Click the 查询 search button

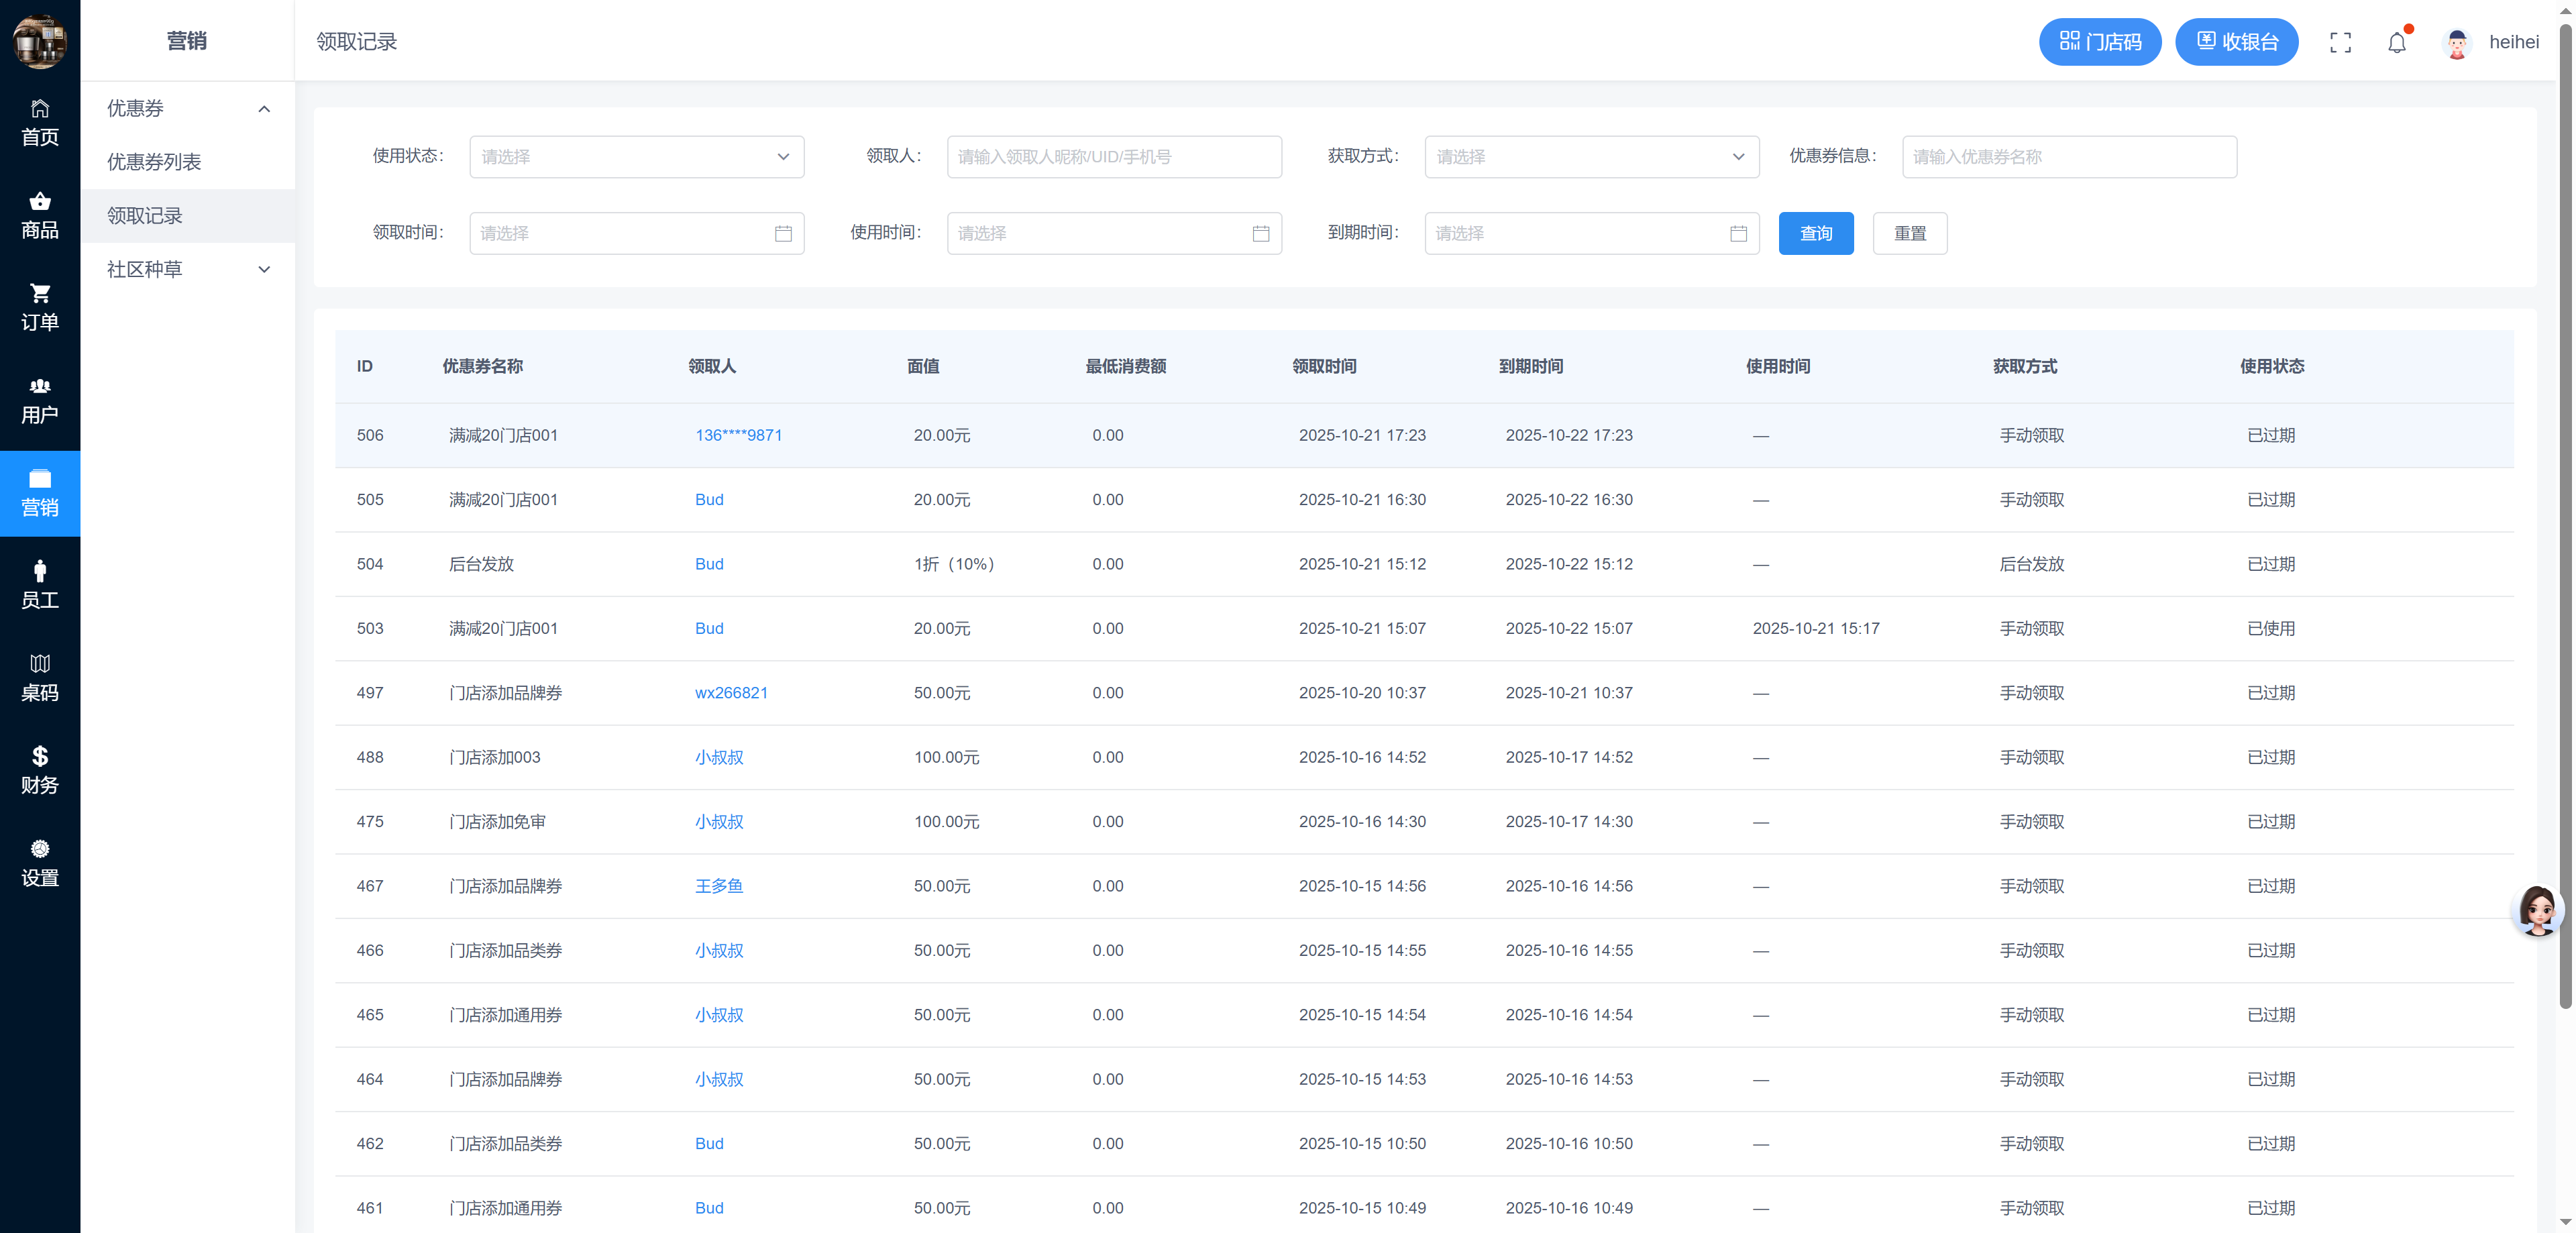(x=1815, y=233)
